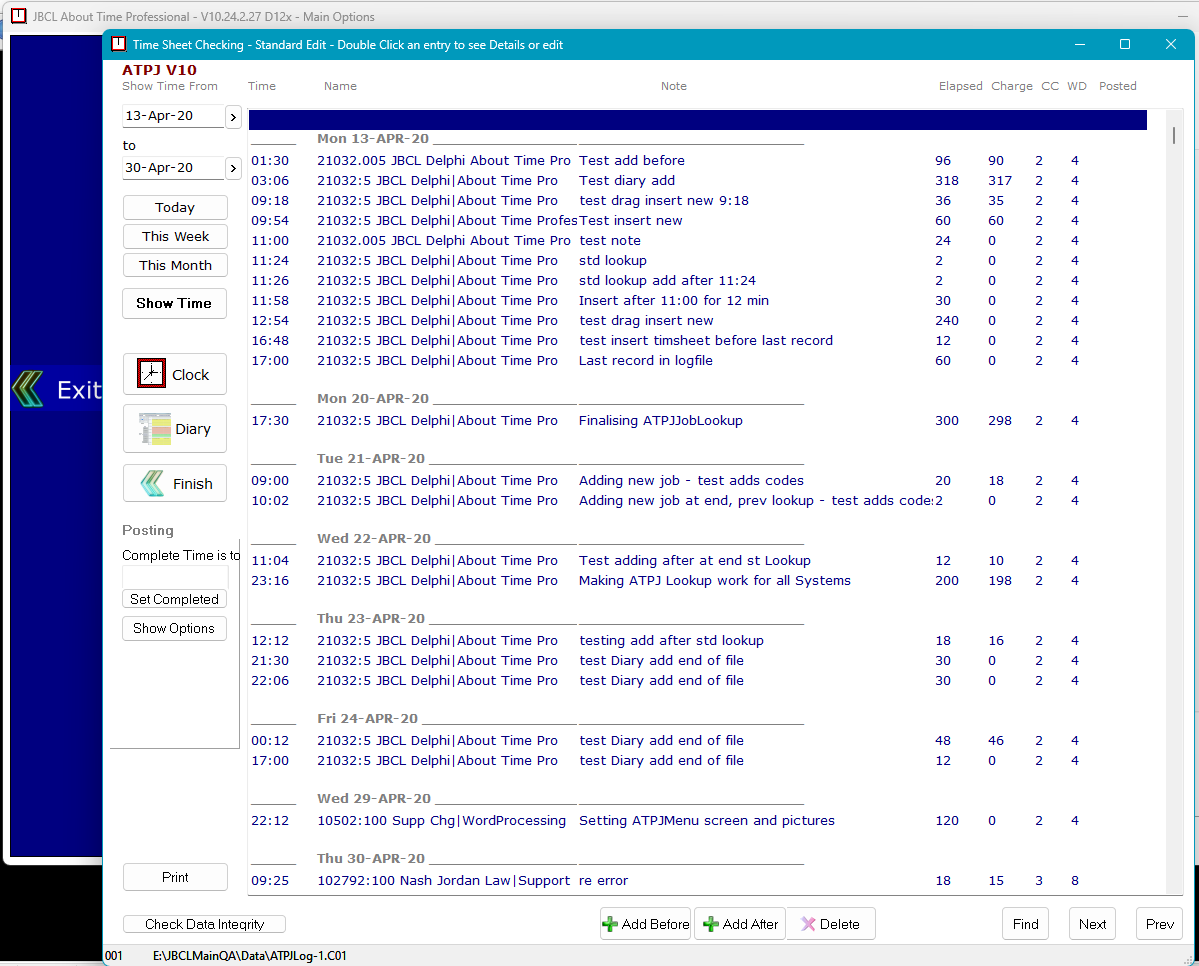1199x966 pixels.
Task: Click the green plus icon on Add Before
Action: 610,923
